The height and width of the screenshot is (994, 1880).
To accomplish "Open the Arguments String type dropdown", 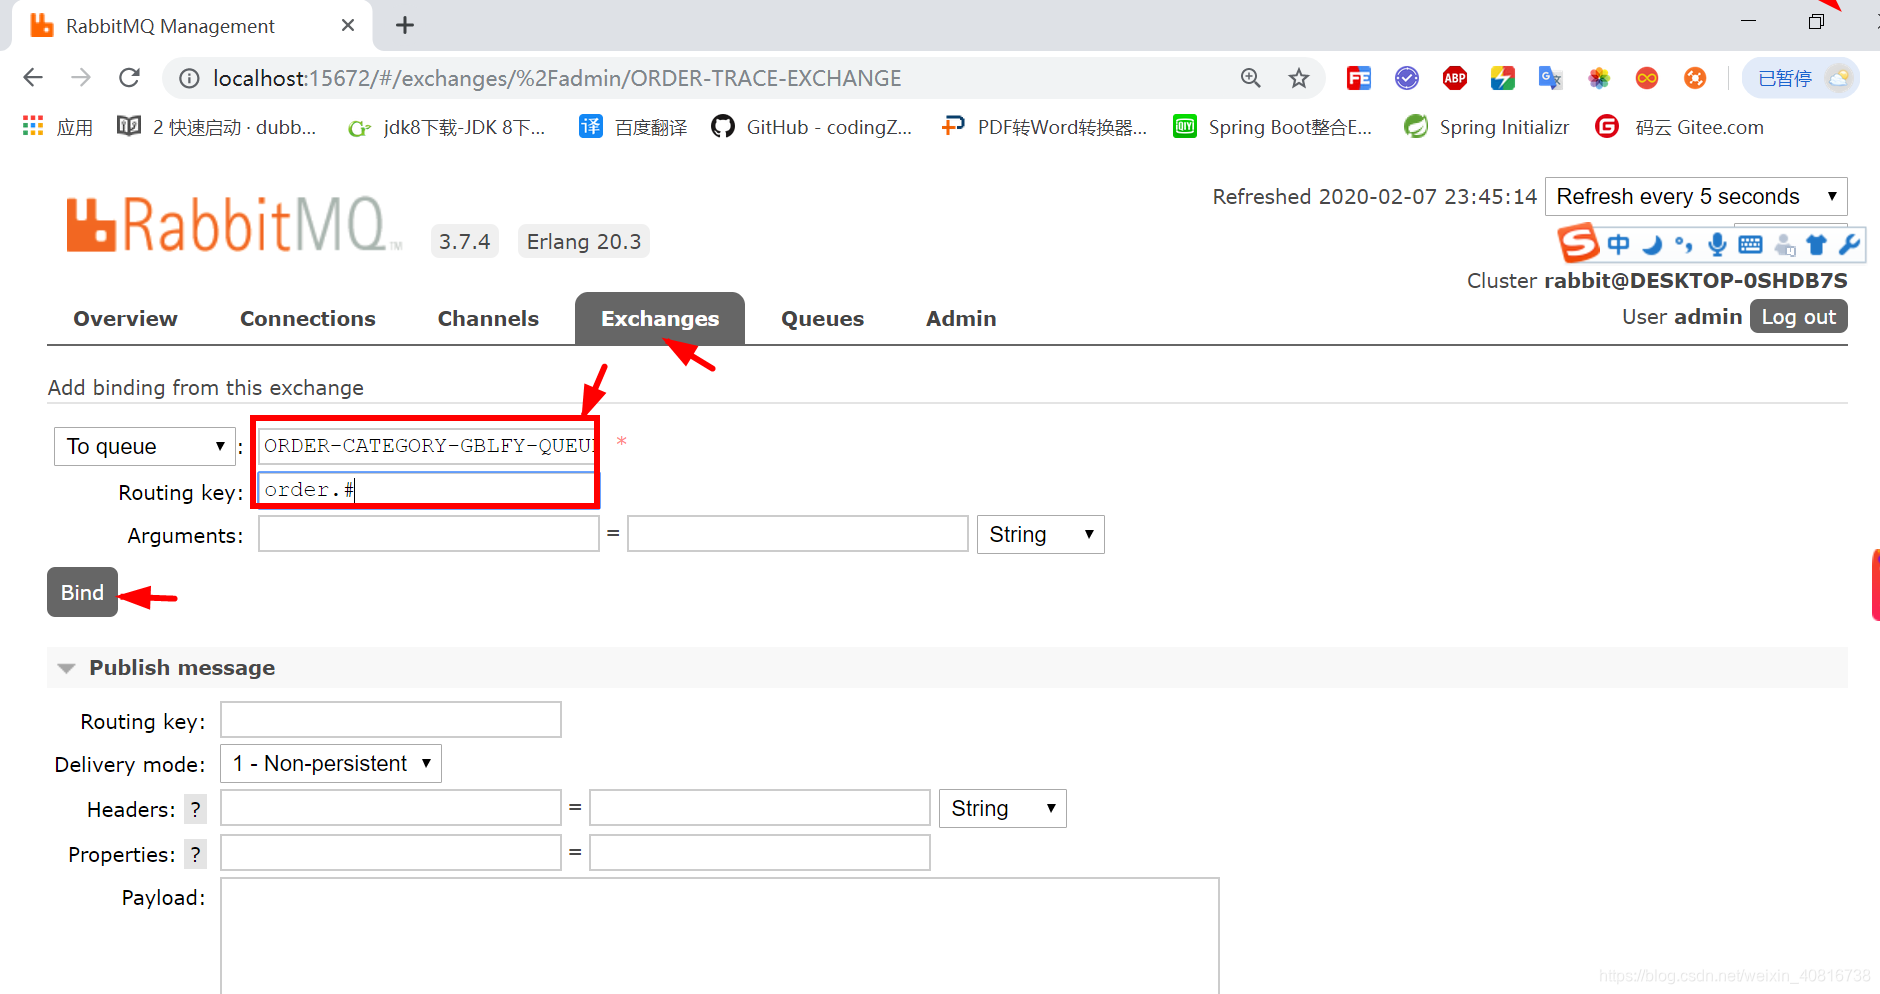I will point(1040,534).
